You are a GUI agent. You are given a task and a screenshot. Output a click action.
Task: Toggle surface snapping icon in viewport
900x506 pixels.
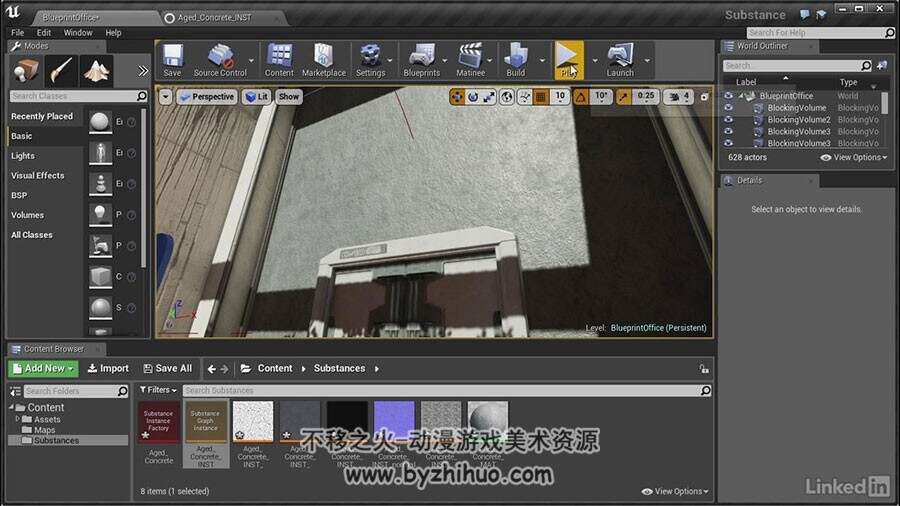click(x=525, y=97)
